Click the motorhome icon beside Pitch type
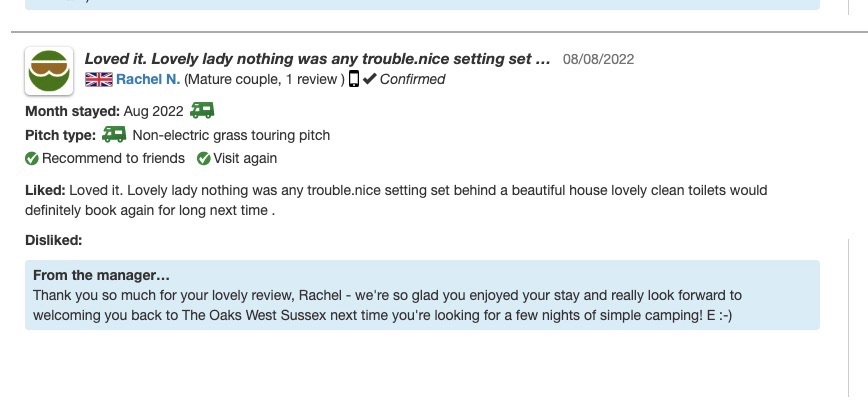The height and width of the screenshot is (411, 868). [114, 134]
